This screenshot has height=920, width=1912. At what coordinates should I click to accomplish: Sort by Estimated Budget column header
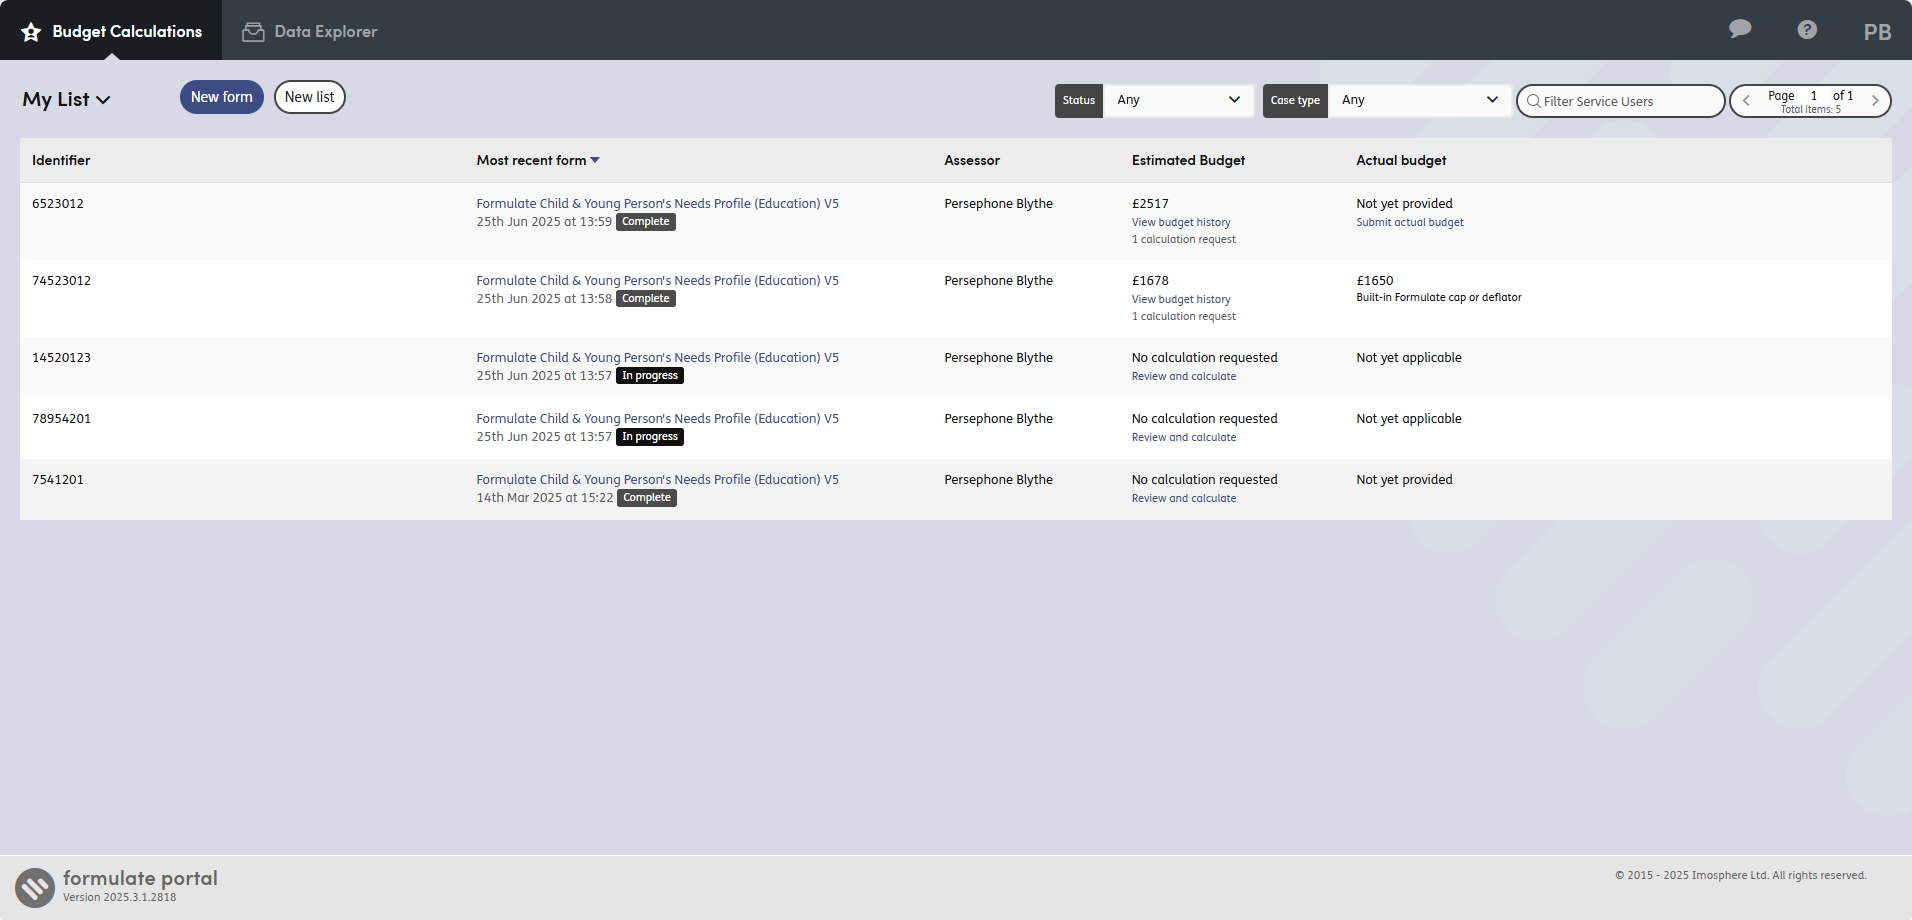coord(1188,160)
